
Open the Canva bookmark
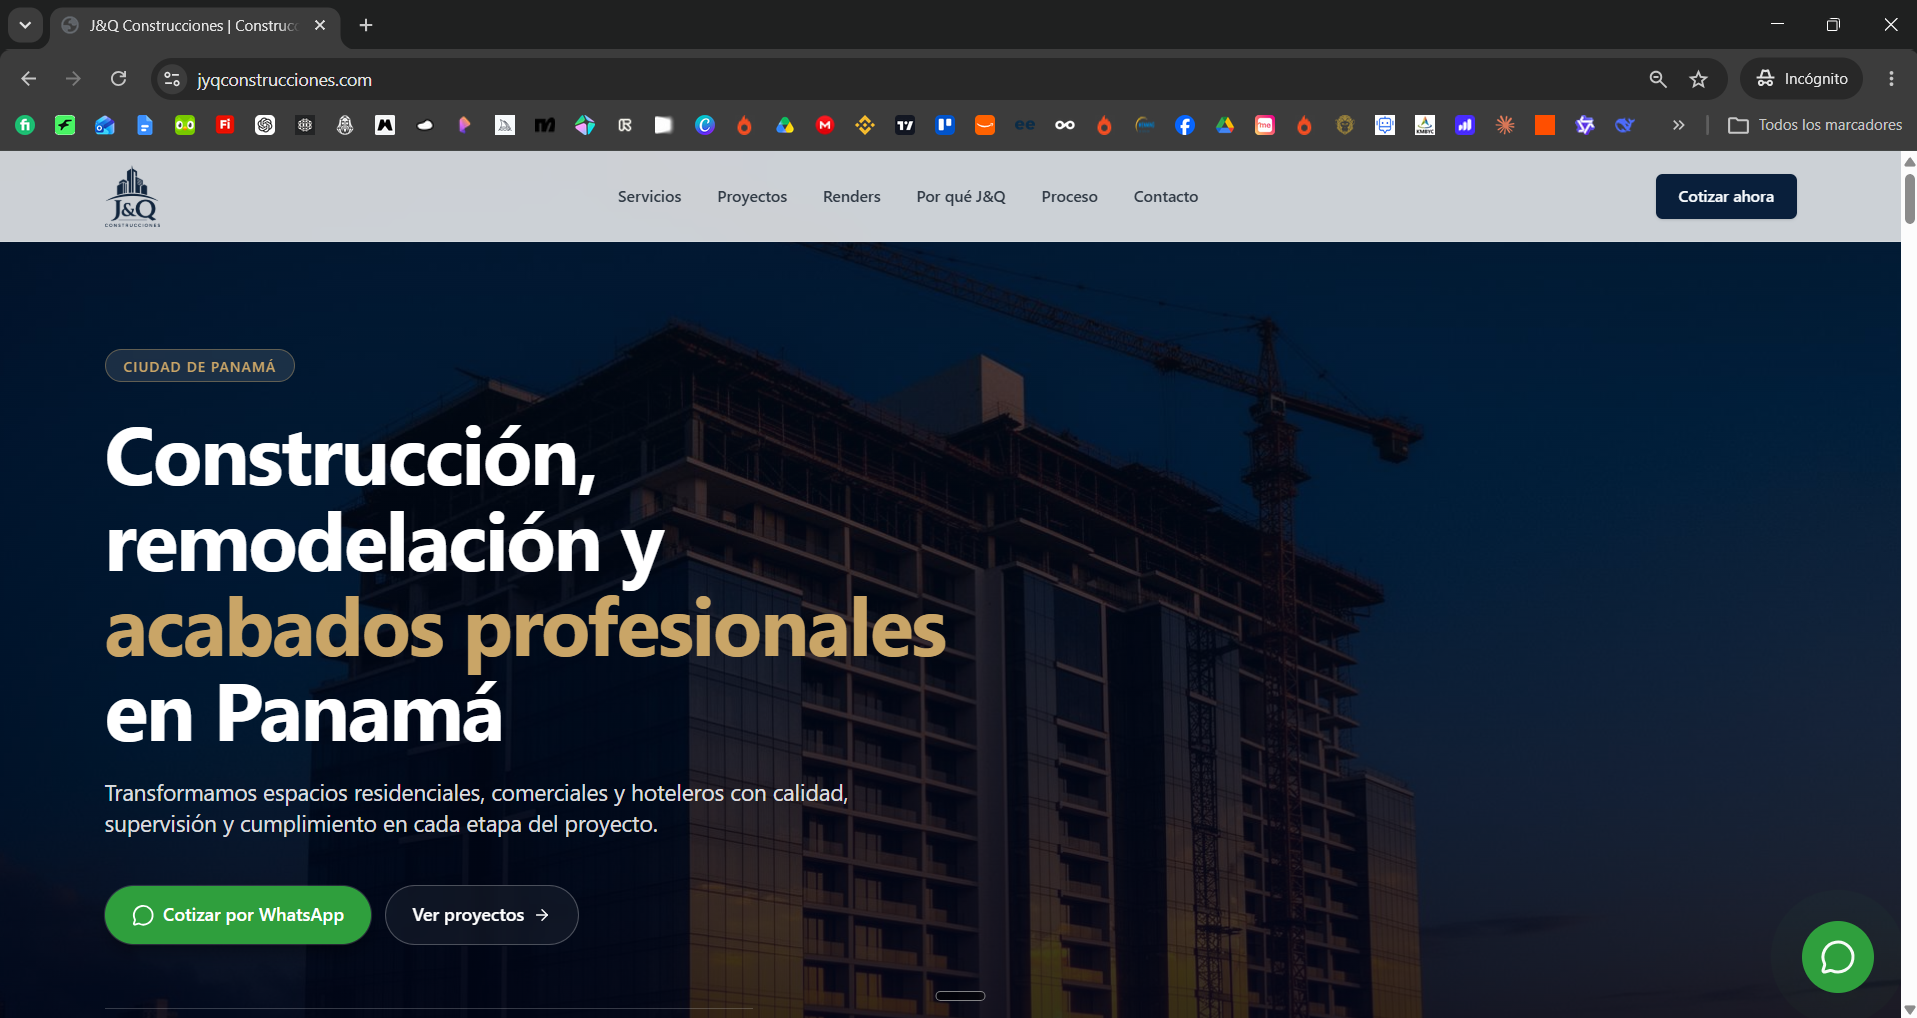[x=705, y=125]
